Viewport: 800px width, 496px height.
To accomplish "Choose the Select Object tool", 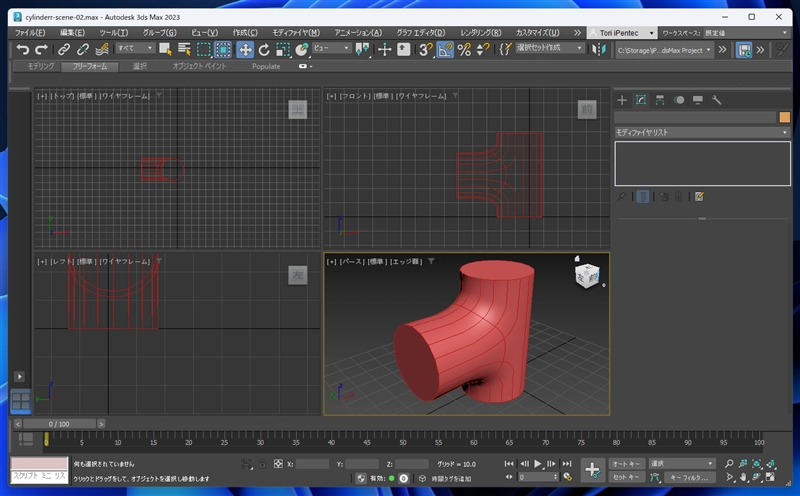I will pos(165,49).
